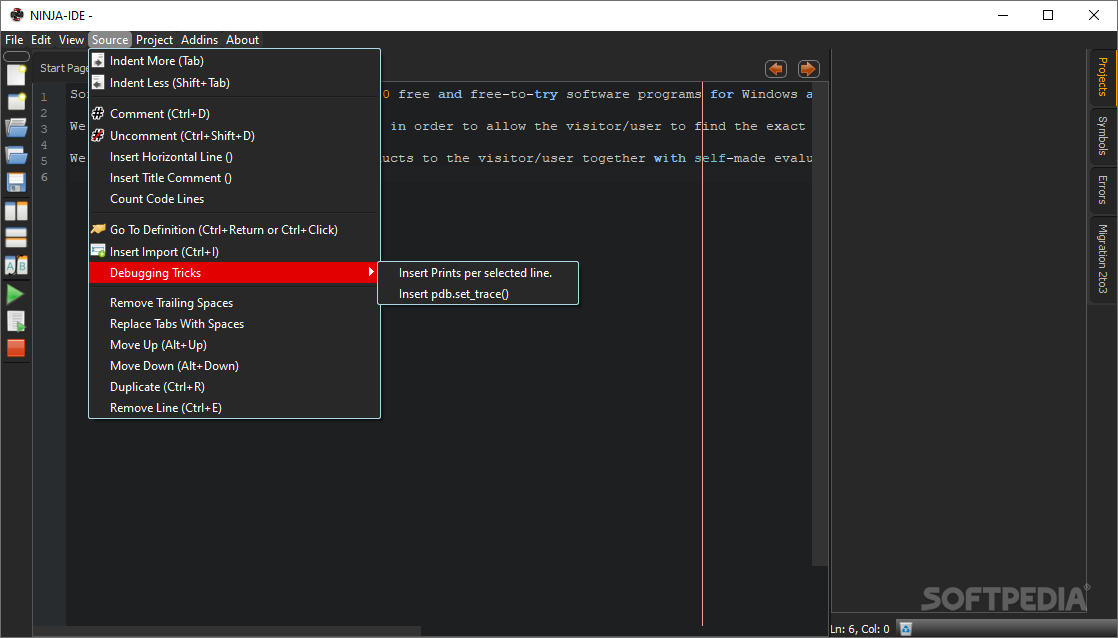This screenshot has width=1118, height=638.
Task: Click the recycle icon in status bar
Action: tap(906, 629)
